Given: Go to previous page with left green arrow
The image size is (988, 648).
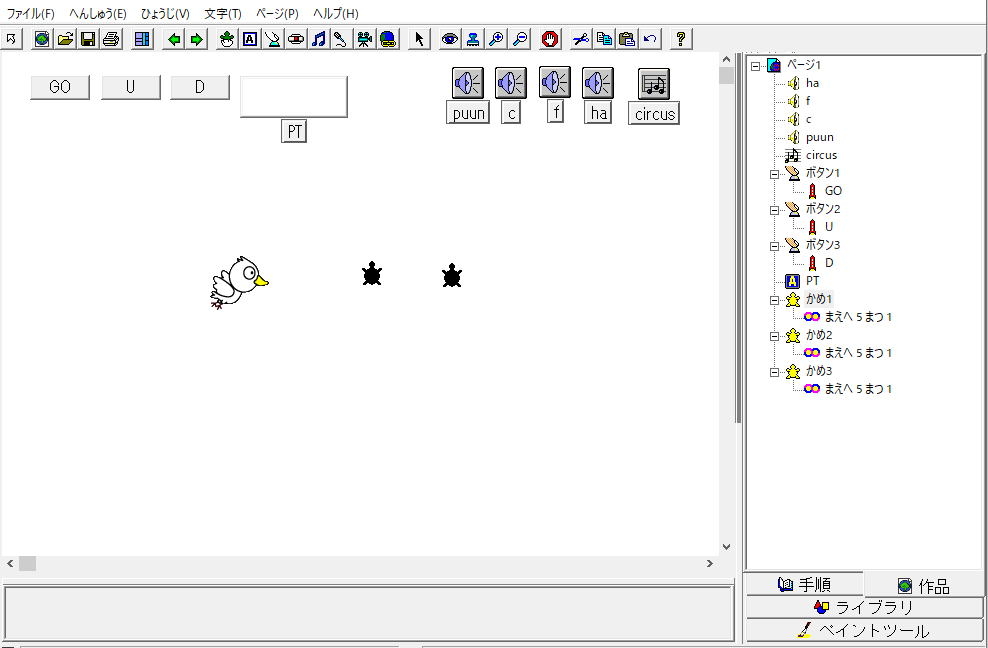Looking at the screenshot, I should 174,39.
